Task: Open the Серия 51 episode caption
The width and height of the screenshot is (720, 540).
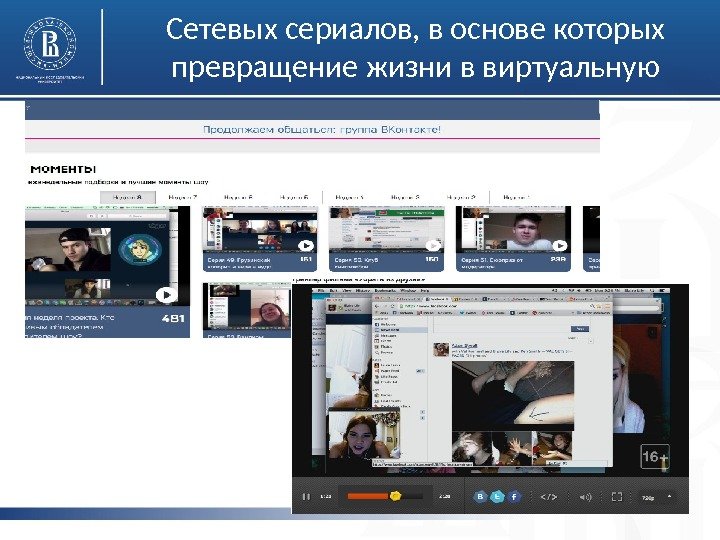Action: point(492,263)
